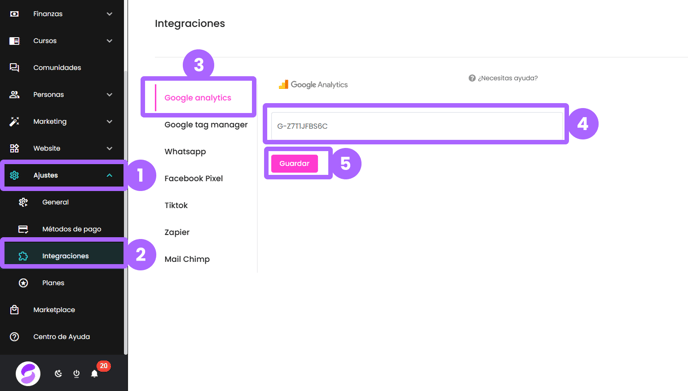
Task: Select the Google tag manager tab
Action: pyautogui.click(x=206, y=125)
